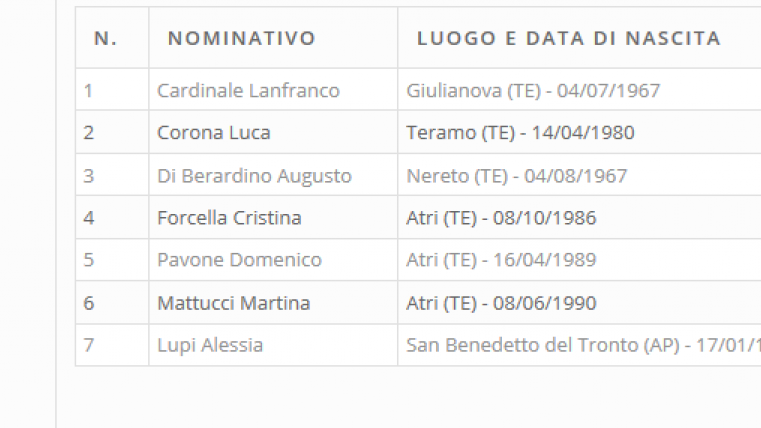Click the Atri (TE) - 08/06/1990 cell

pos(501,303)
